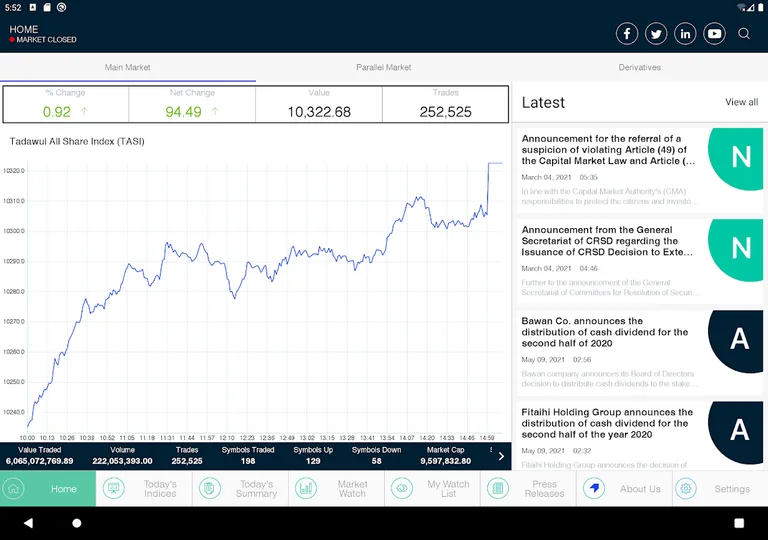Open the CRSD General Secretariat announcement headline
Image resolution: width=768 pixels, height=540 pixels.
(x=607, y=241)
